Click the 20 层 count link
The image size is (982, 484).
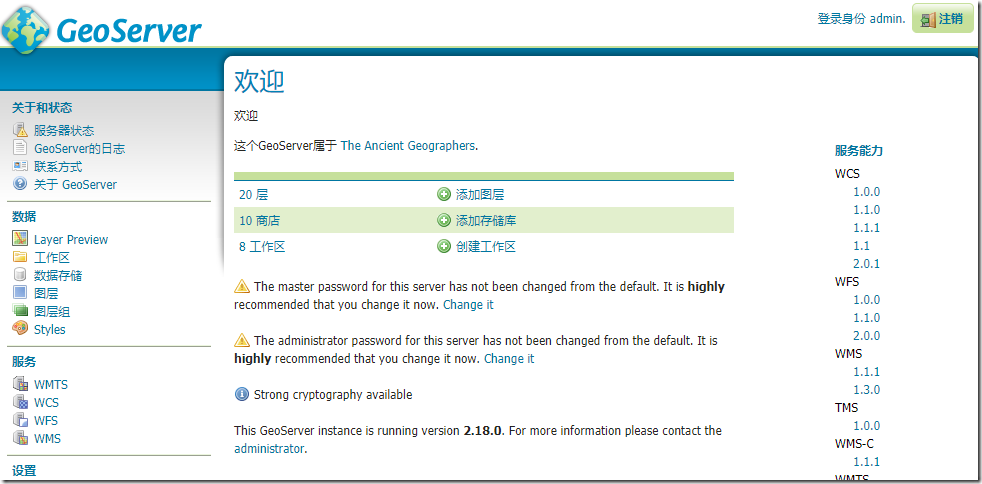pos(254,195)
